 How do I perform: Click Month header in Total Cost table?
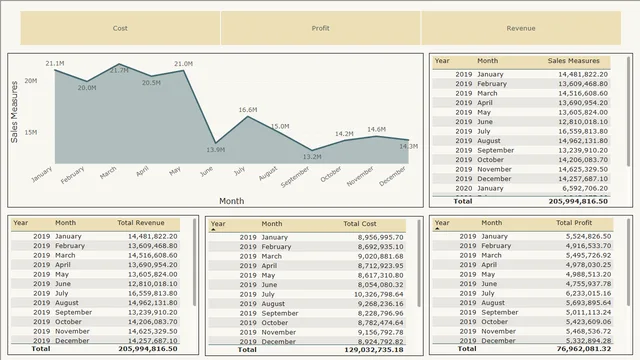pyautogui.click(x=272, y=224)
